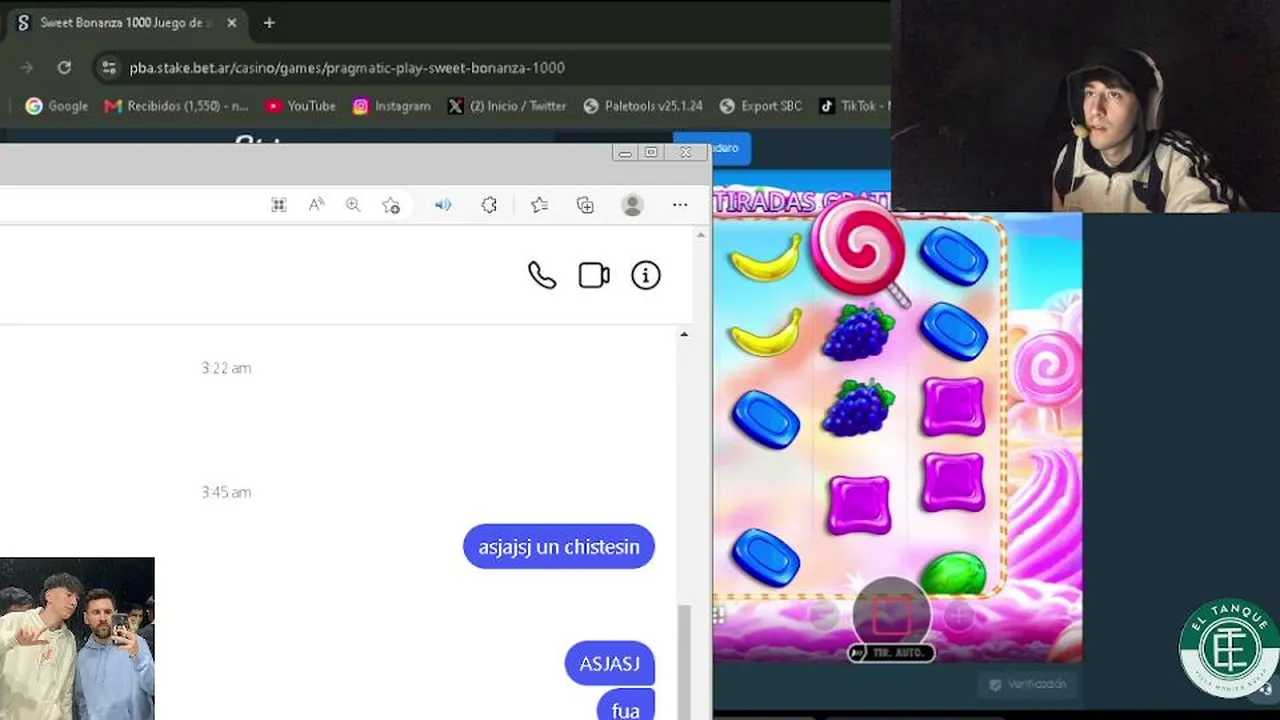This screenshot has width=1280, height=720.
Task: Click the grid icon in Edge's address bar
Action: coord(279,205)
